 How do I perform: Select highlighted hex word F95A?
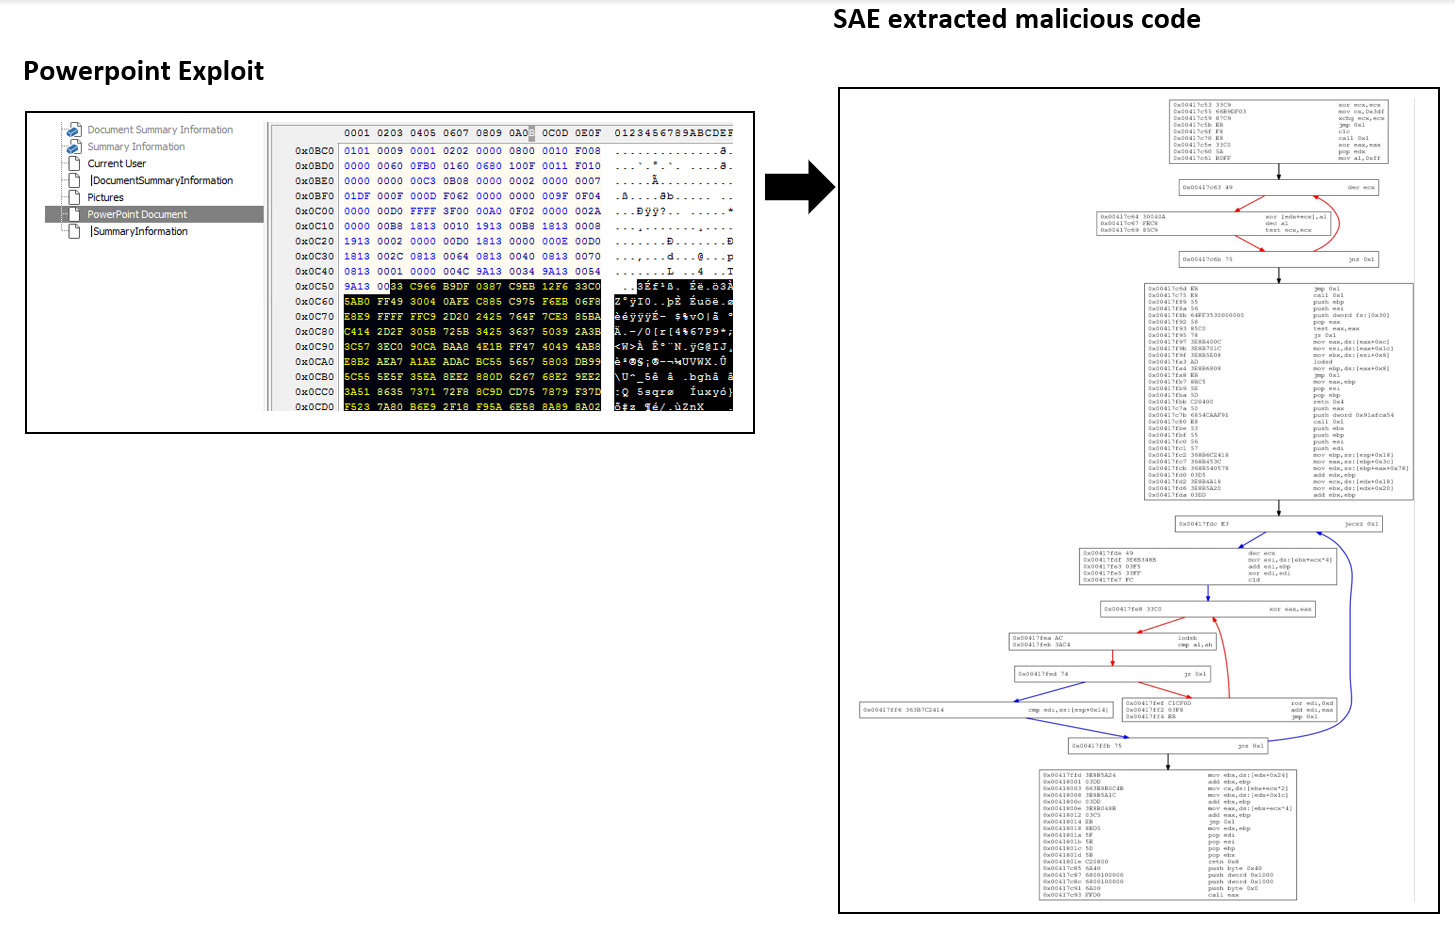(489, 407)
